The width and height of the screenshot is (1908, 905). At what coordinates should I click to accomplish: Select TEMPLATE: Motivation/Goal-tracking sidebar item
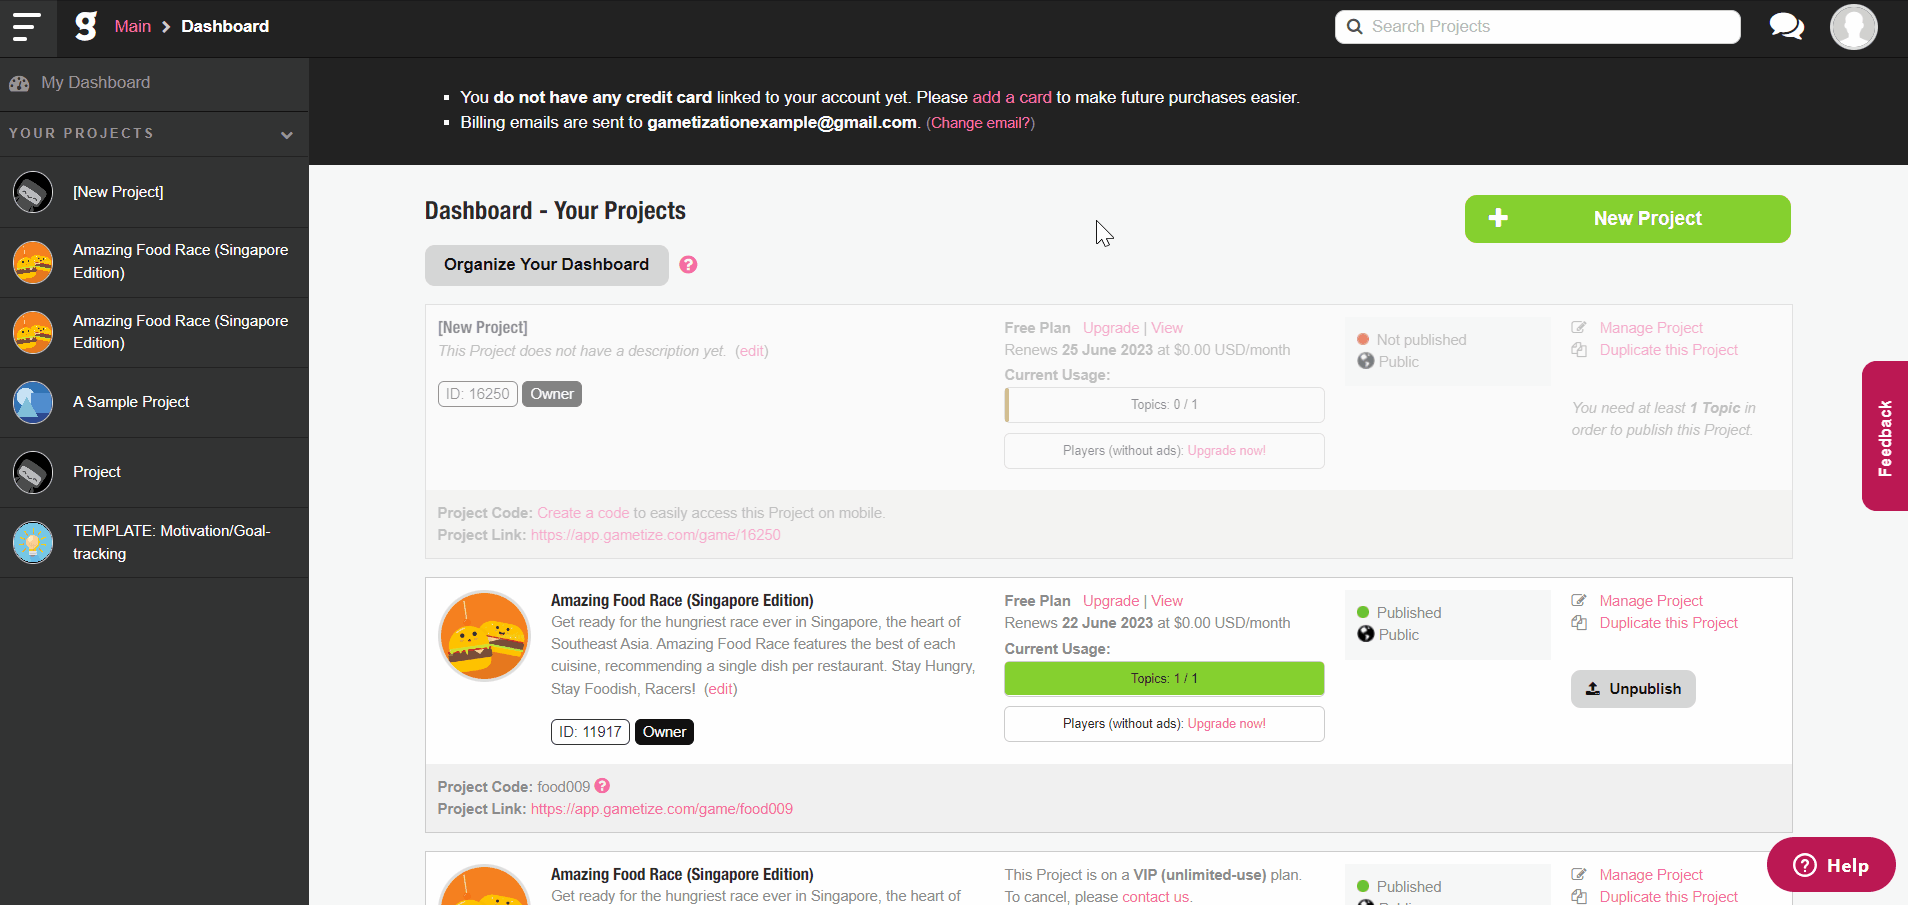[154, 542]
